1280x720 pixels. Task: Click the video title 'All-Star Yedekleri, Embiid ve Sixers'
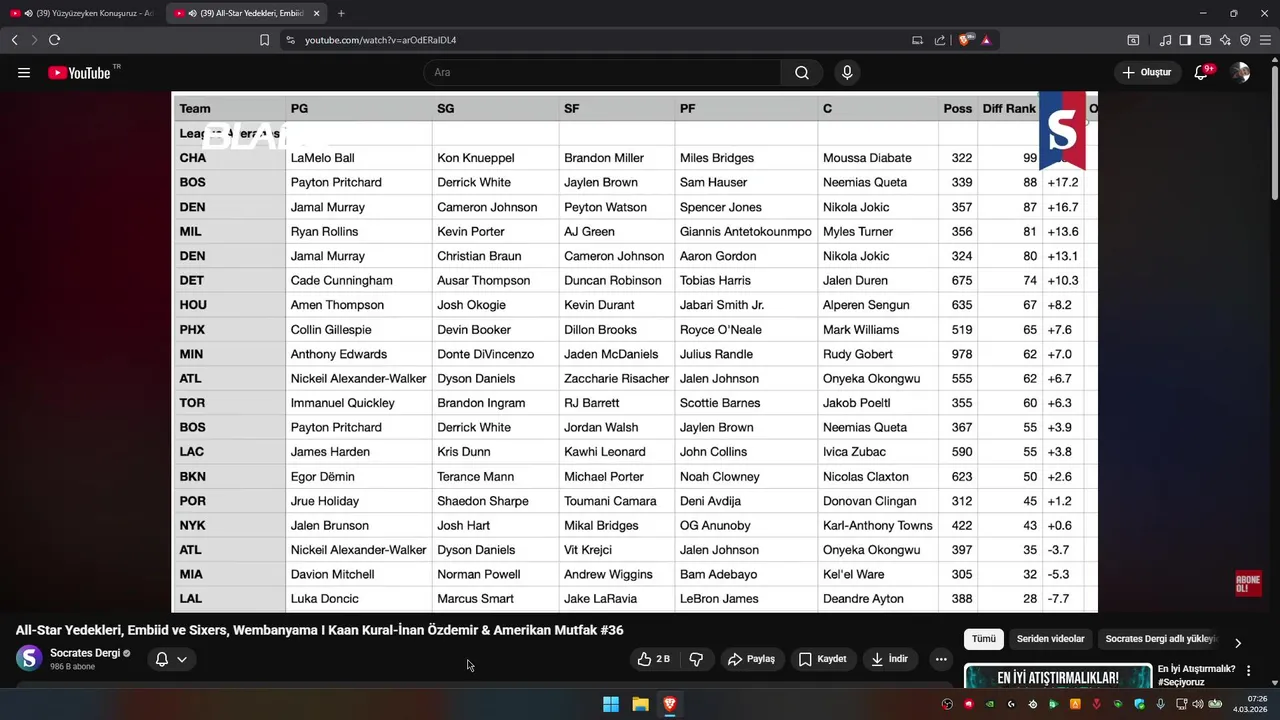point(319,630)
